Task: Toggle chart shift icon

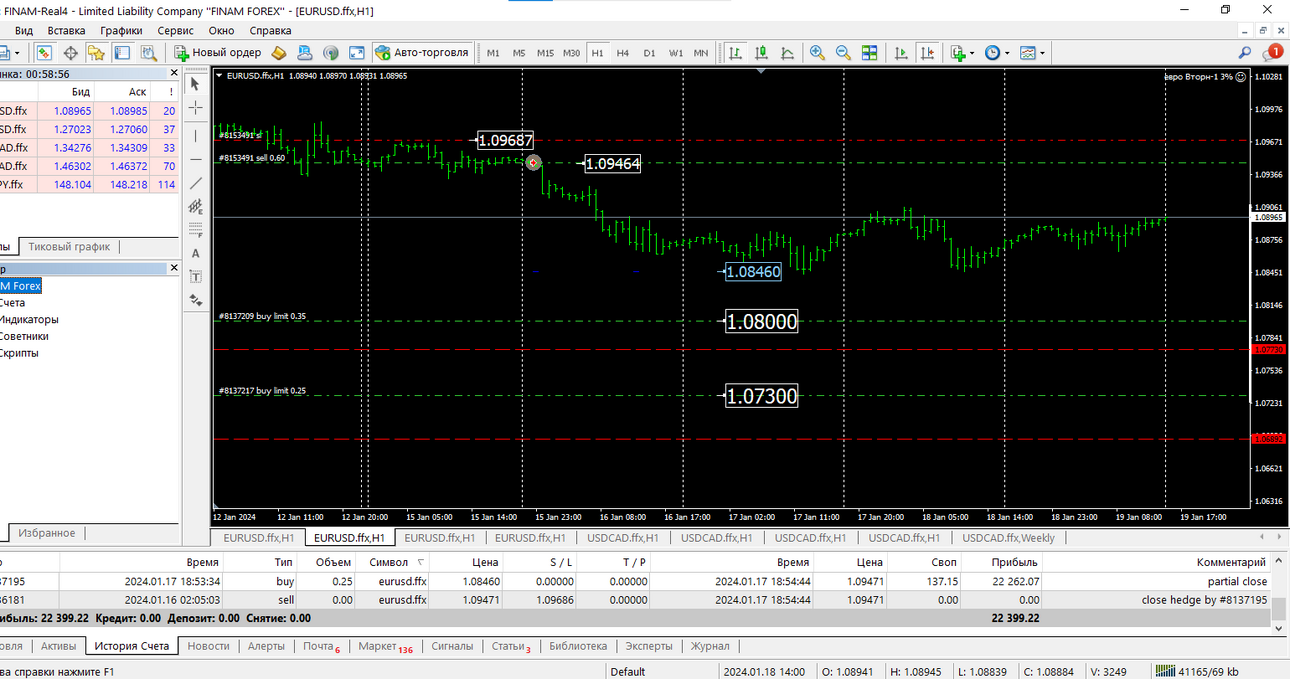Action: (927, 53)
